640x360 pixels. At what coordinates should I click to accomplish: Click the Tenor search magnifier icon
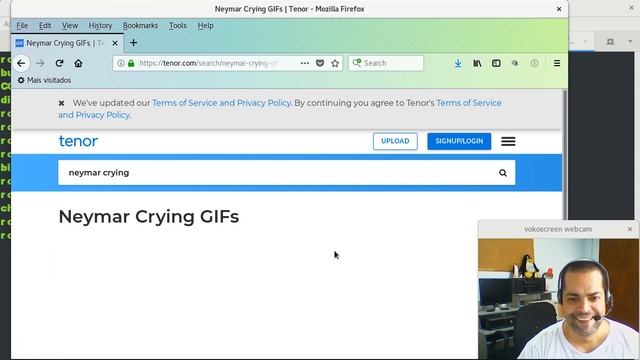click(503, 173)
